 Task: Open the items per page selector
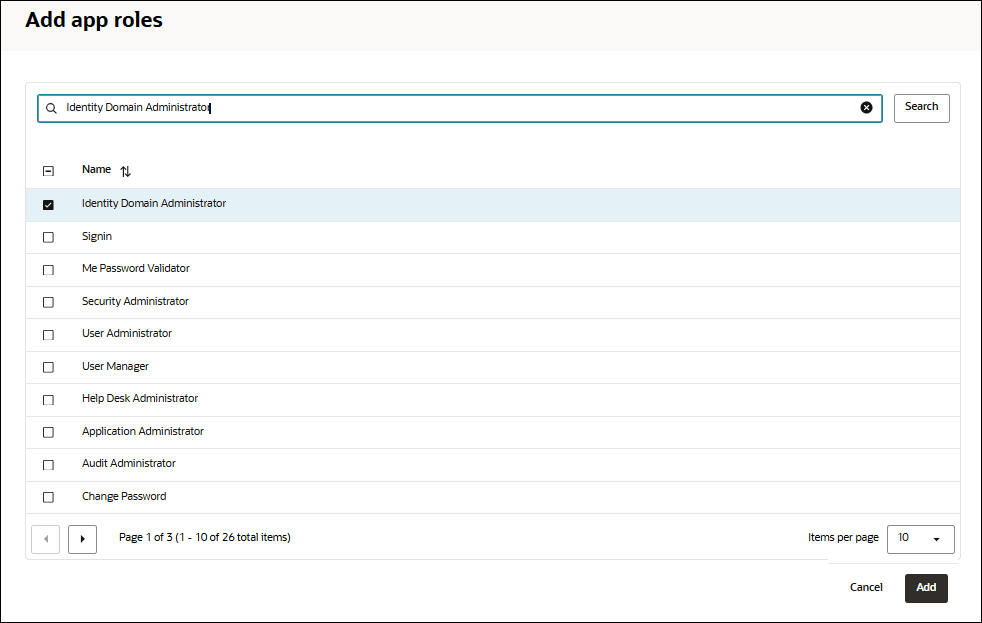click(x=920, y=539)
